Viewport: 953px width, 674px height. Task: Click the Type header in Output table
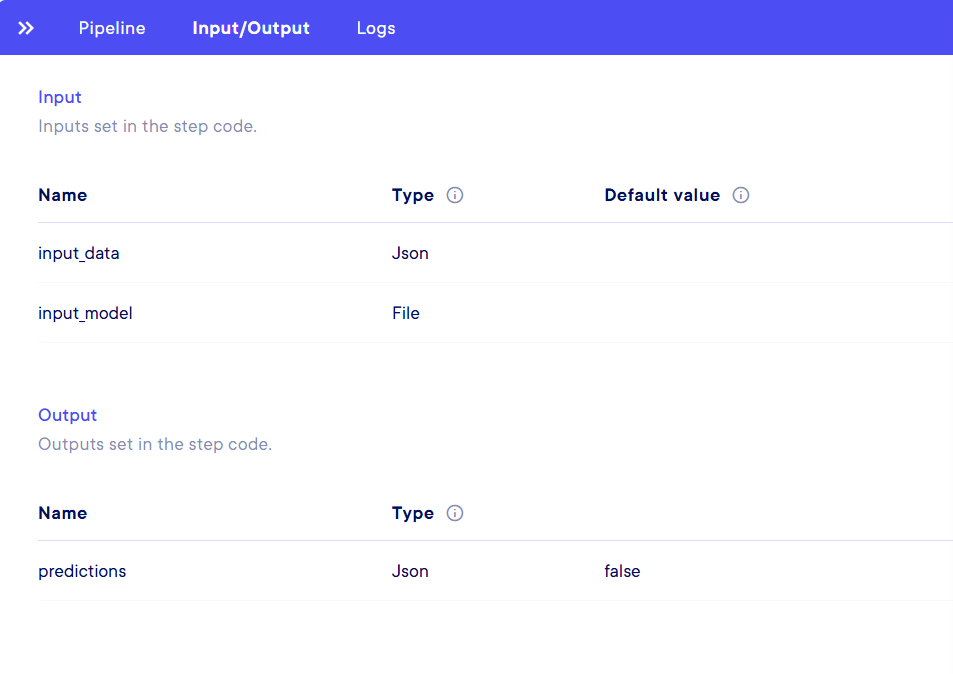[x=413, y=514]
